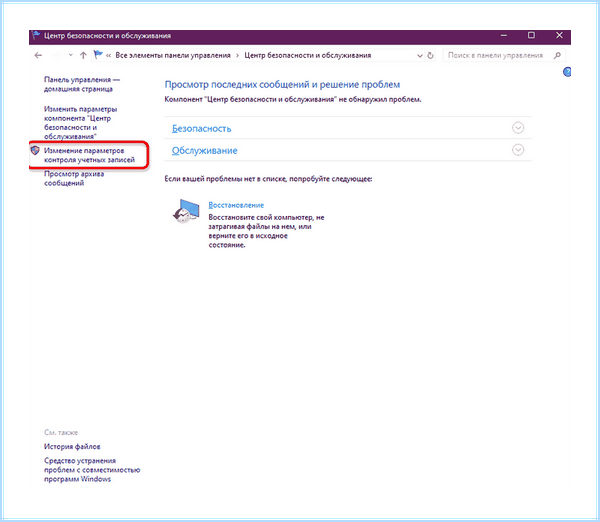Click the flag icon in the address bar
Screen dimensions: 600x522
[x=98, y=55]
